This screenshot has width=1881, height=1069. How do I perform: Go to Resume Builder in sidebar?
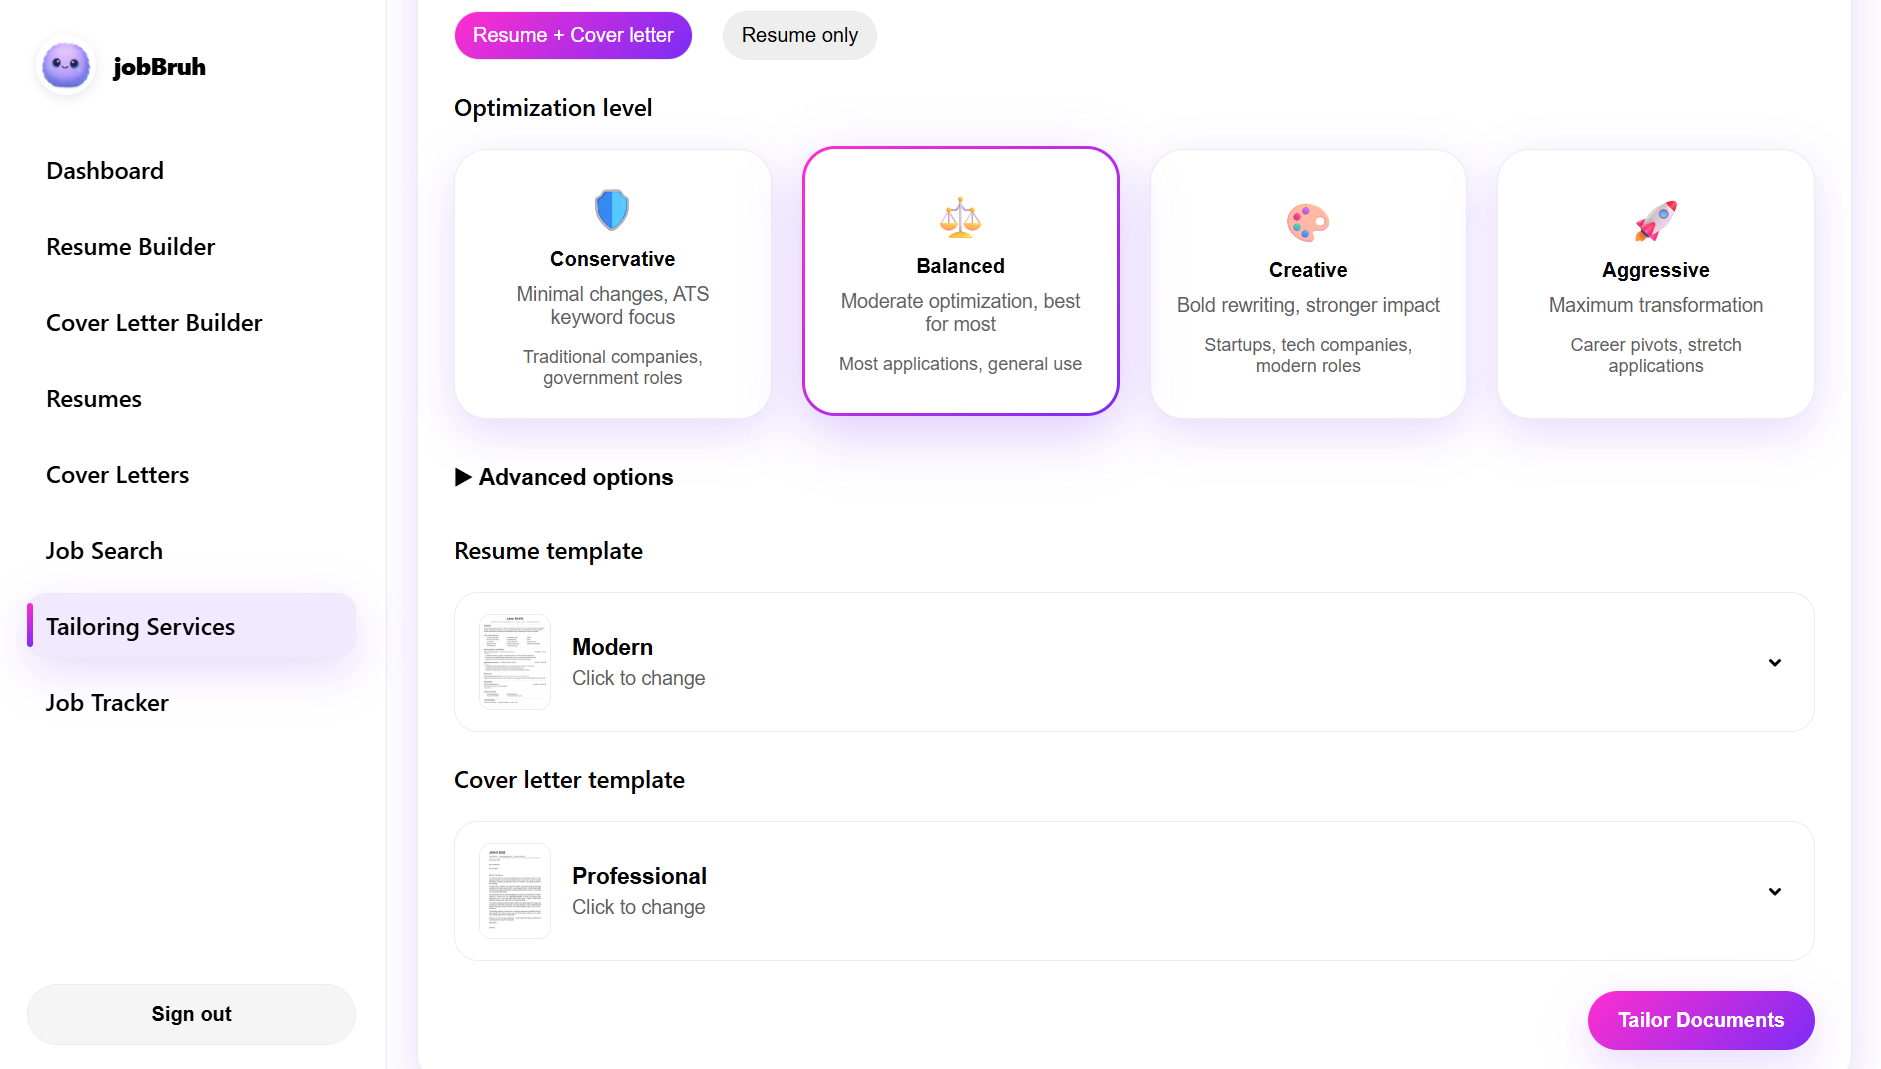pos(131,247)
